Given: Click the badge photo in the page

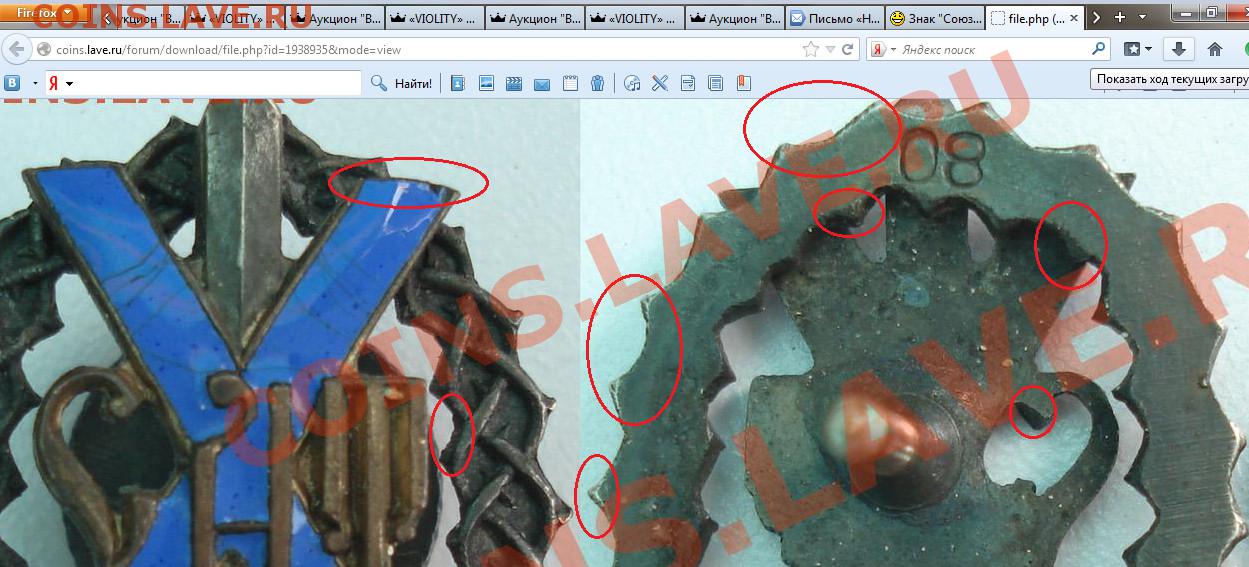Looking at the screenshot, I should click(x=624, y=333).
